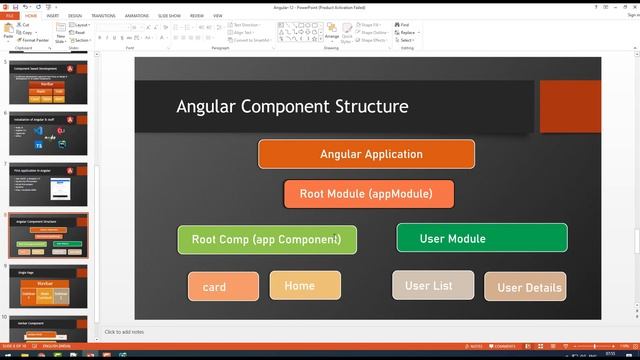The height and width of the screenshot is (360, 640).
Task: Select the User Module shape
Action: tap(482, 238)
